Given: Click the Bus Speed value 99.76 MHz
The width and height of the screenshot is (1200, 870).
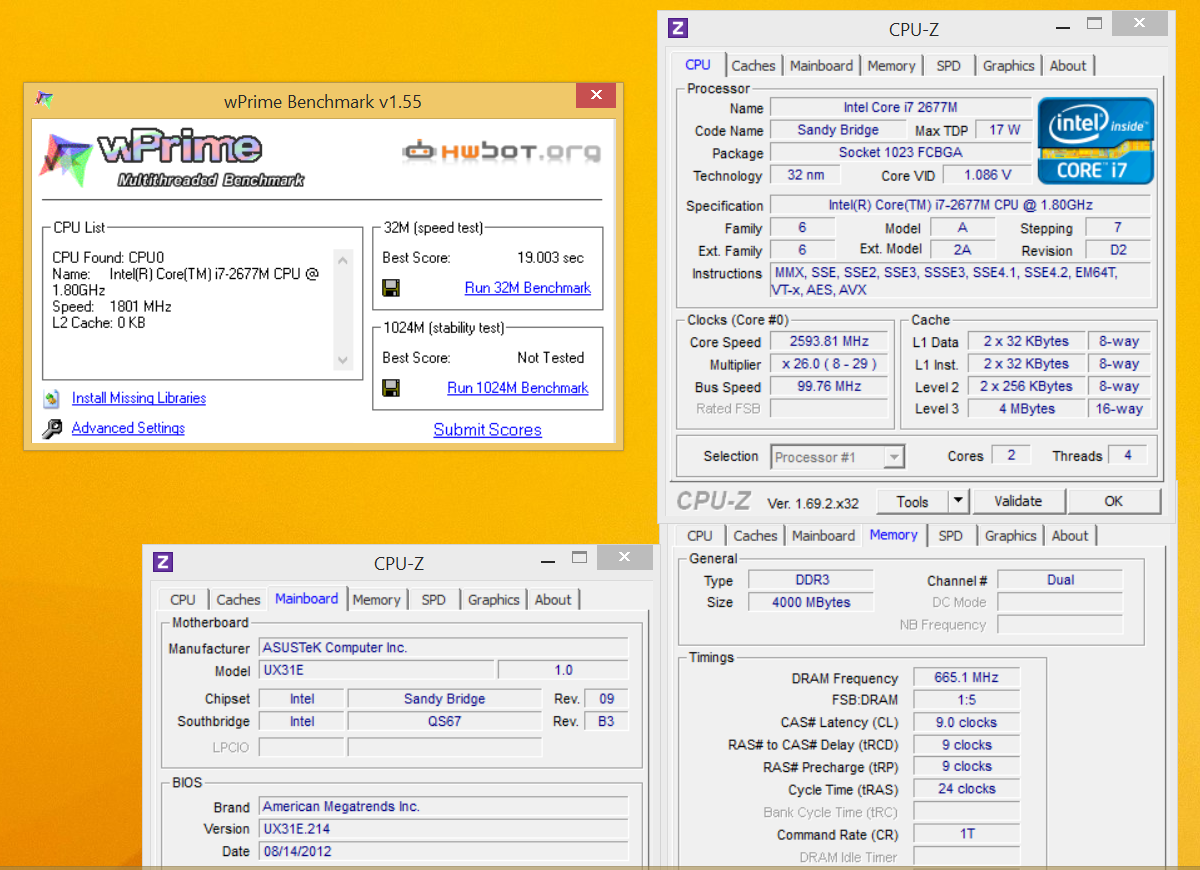Looking at the screenshot, I should [x=829, y=386].
